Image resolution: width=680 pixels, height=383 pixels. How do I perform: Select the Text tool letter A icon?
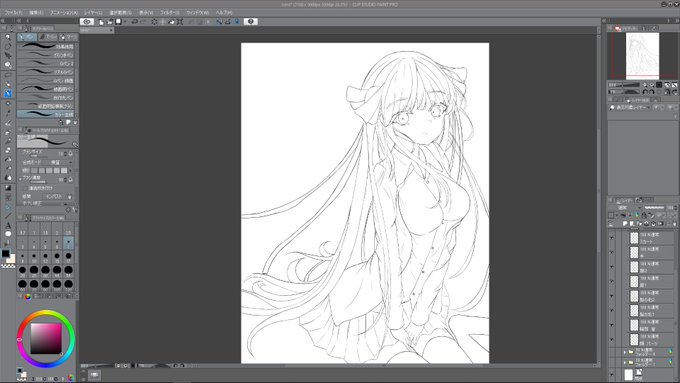8,225
